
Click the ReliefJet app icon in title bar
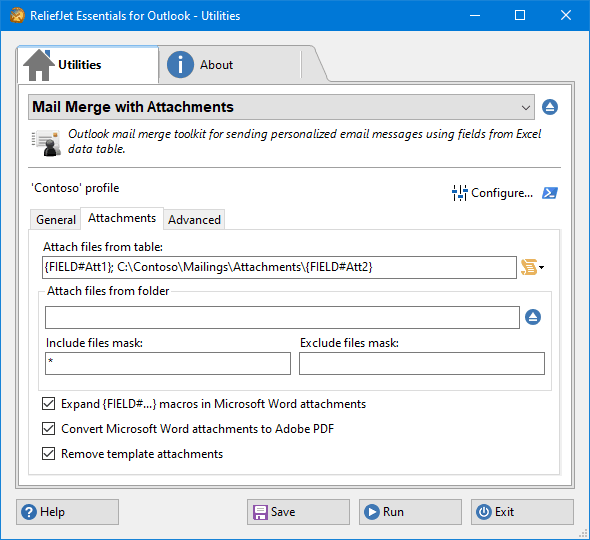tap(17, 16)
